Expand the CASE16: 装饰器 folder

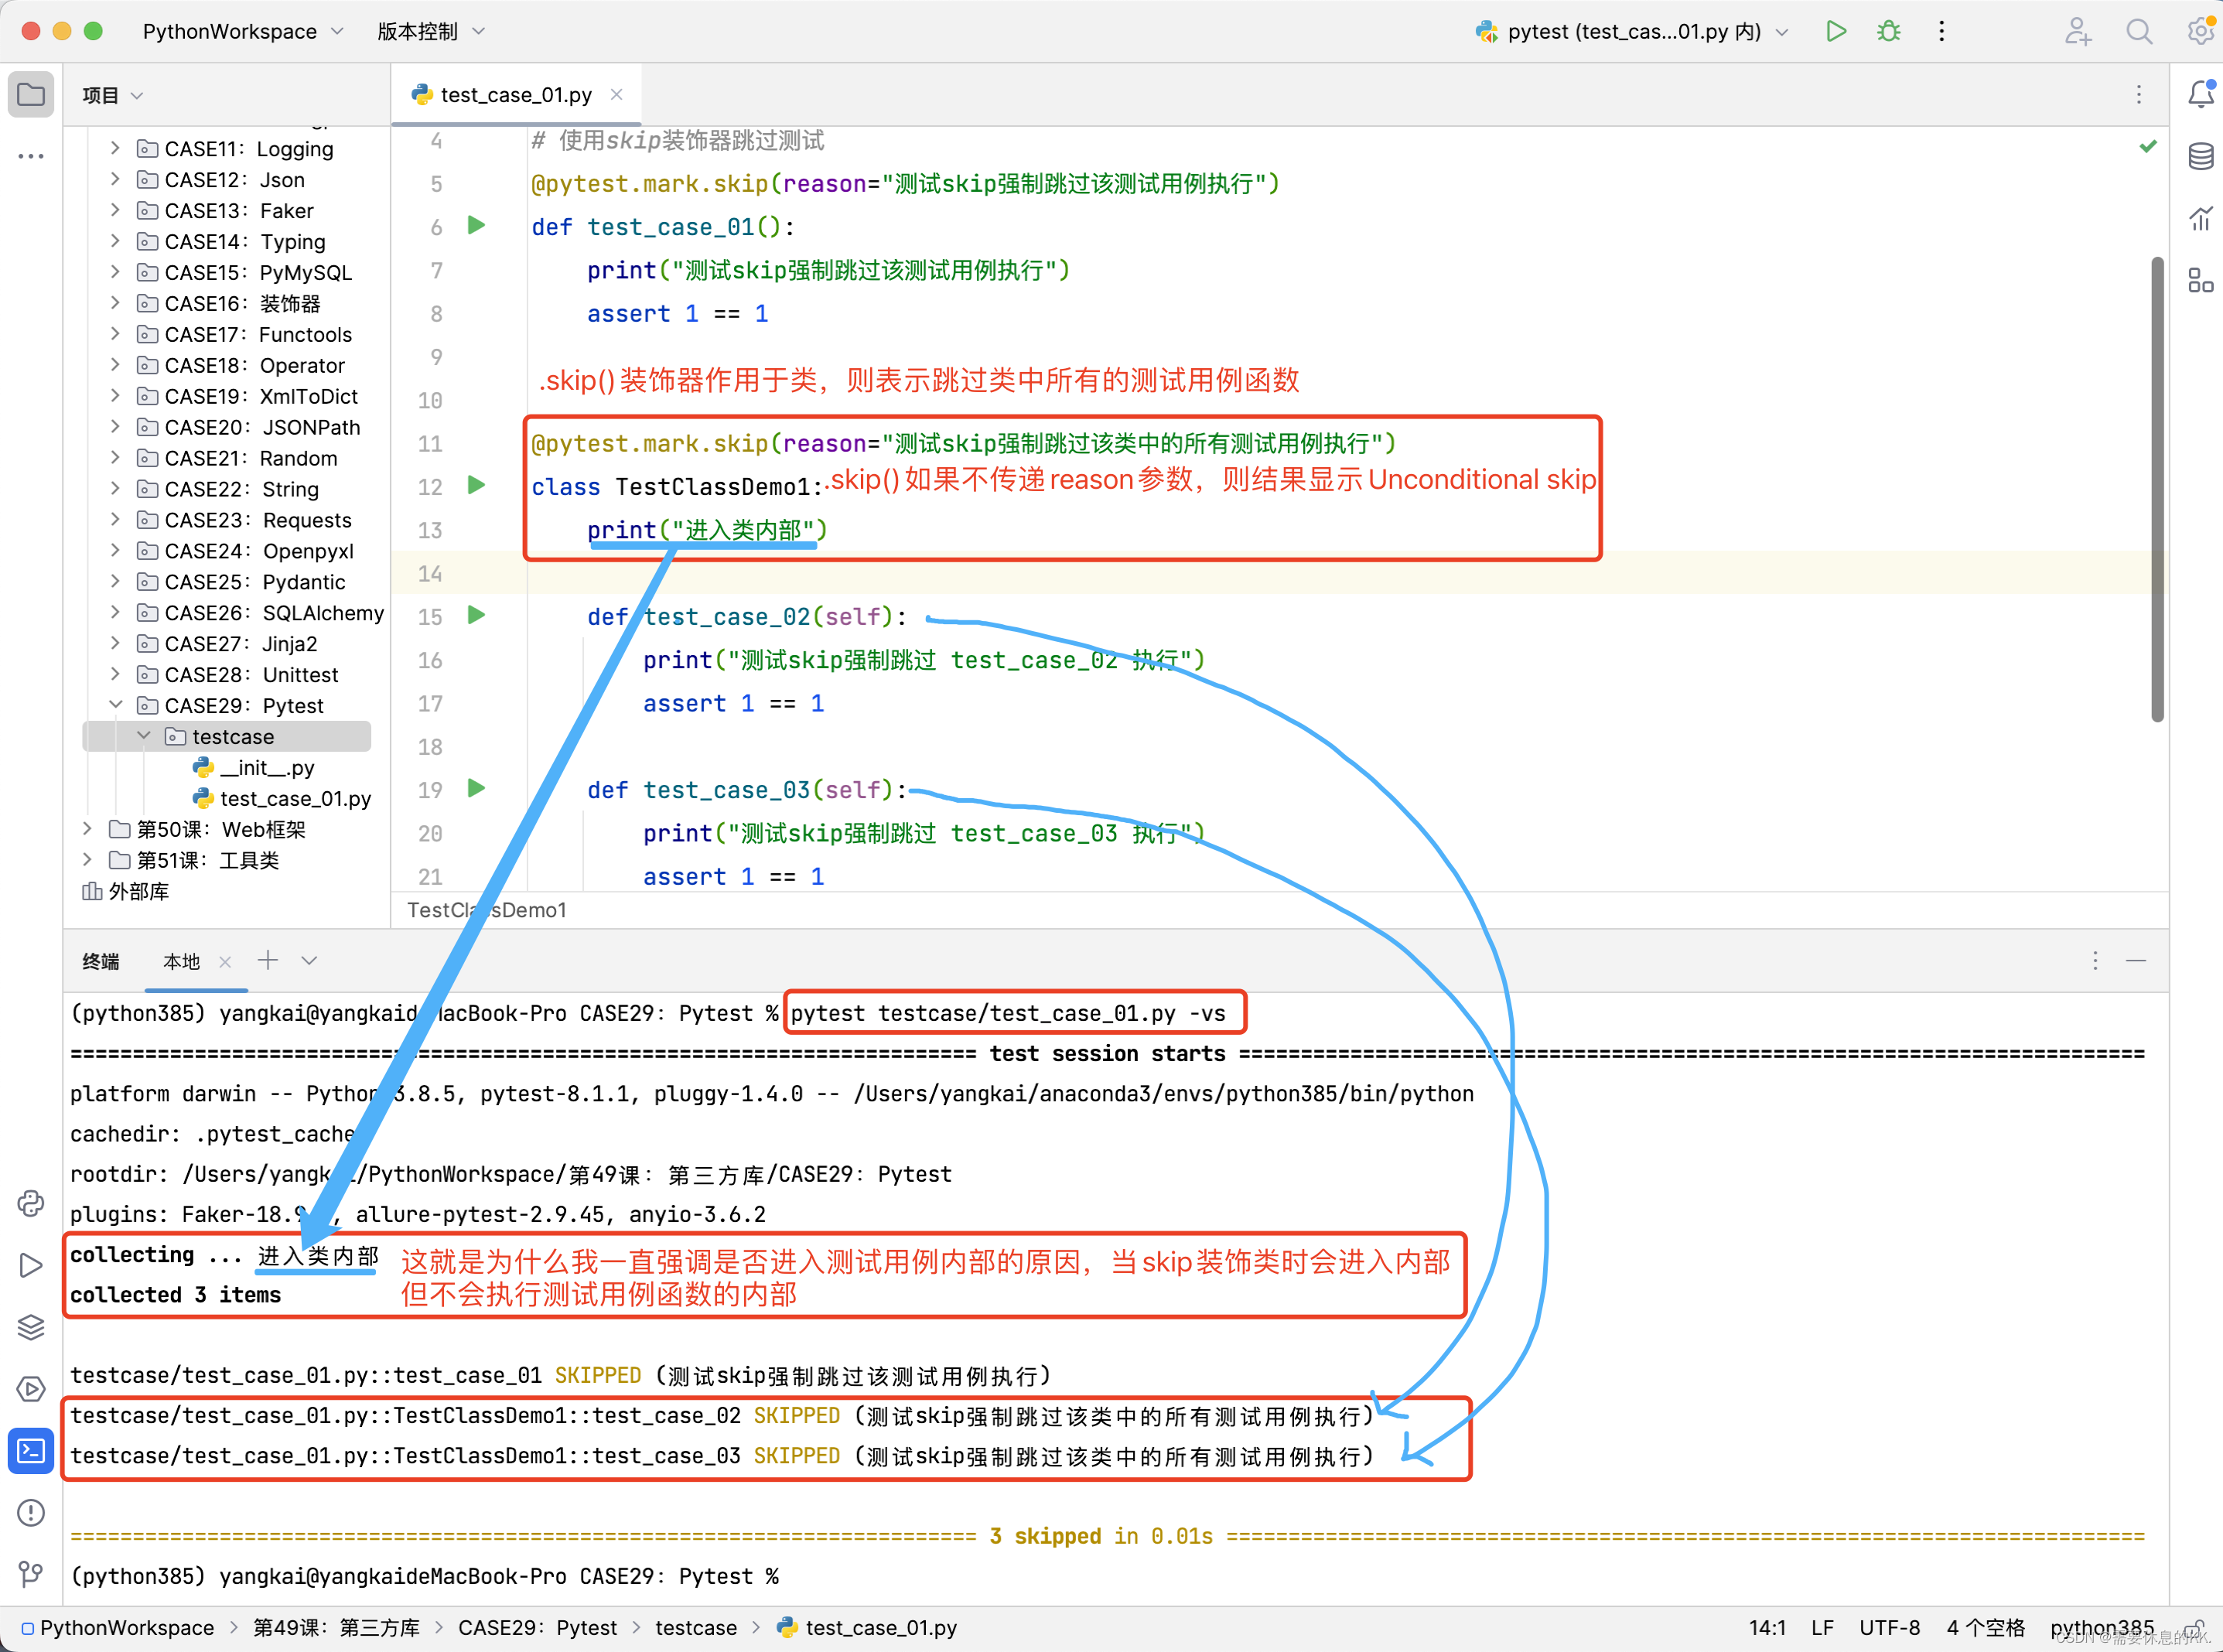tap(115, 303)
